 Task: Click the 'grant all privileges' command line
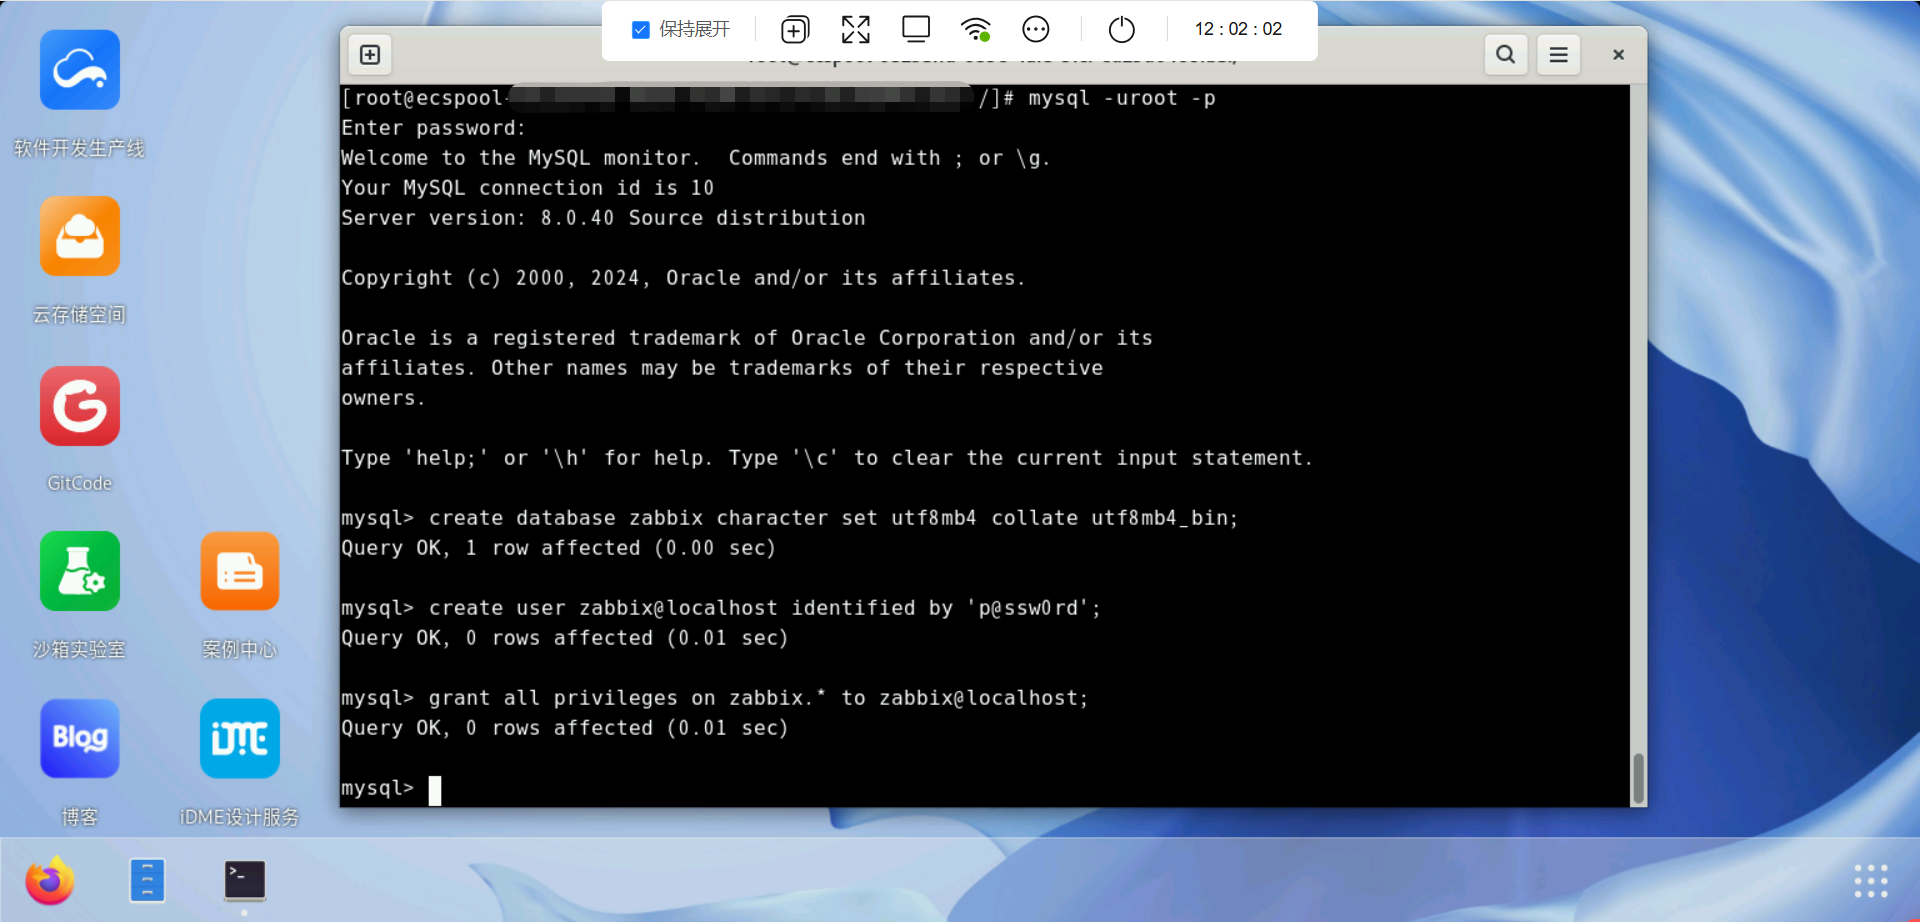point(715,698)
